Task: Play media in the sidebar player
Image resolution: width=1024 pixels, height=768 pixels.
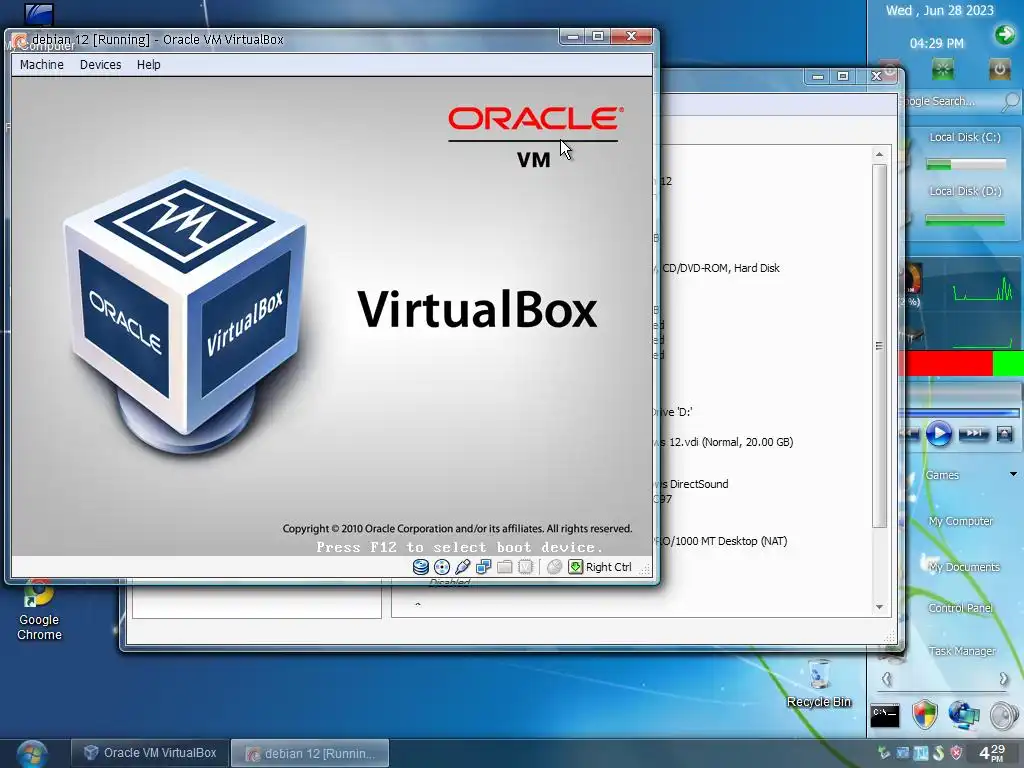Action: pos(938,434)
